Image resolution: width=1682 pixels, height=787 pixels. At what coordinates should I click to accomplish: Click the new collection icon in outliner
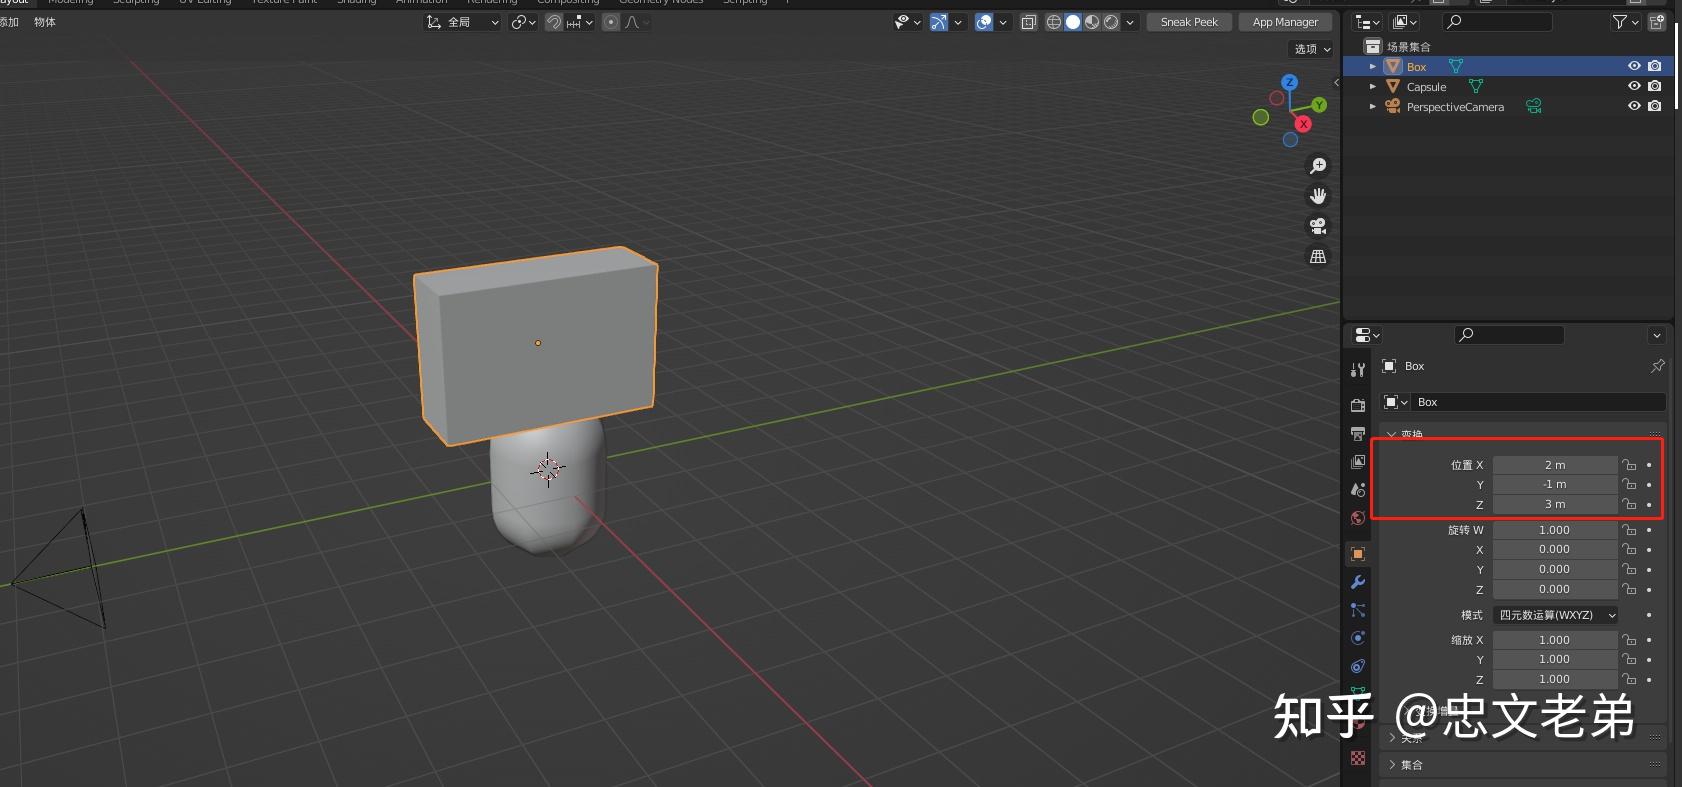coord(1657,22)
